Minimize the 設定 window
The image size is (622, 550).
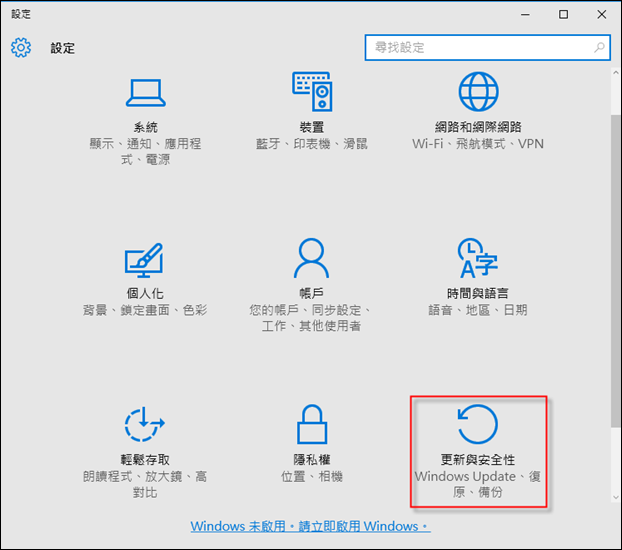[x=525, y=15]
